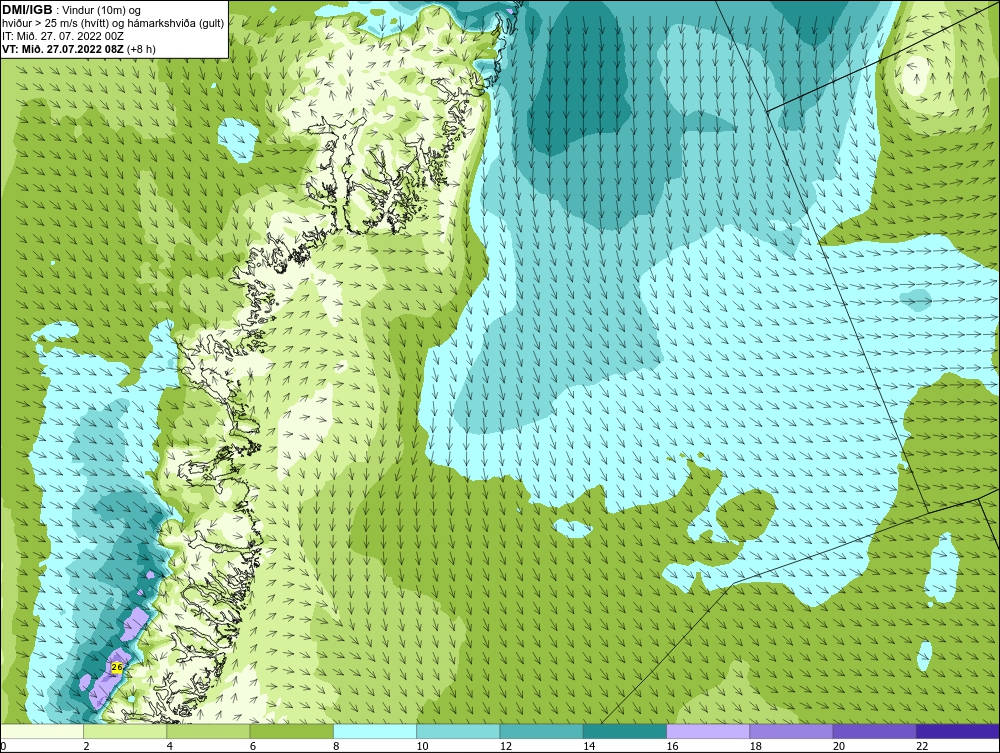The width and height of the screenshot is (1000, 753).
Task: Click the legend scale label 16
Action: point(672,747)
